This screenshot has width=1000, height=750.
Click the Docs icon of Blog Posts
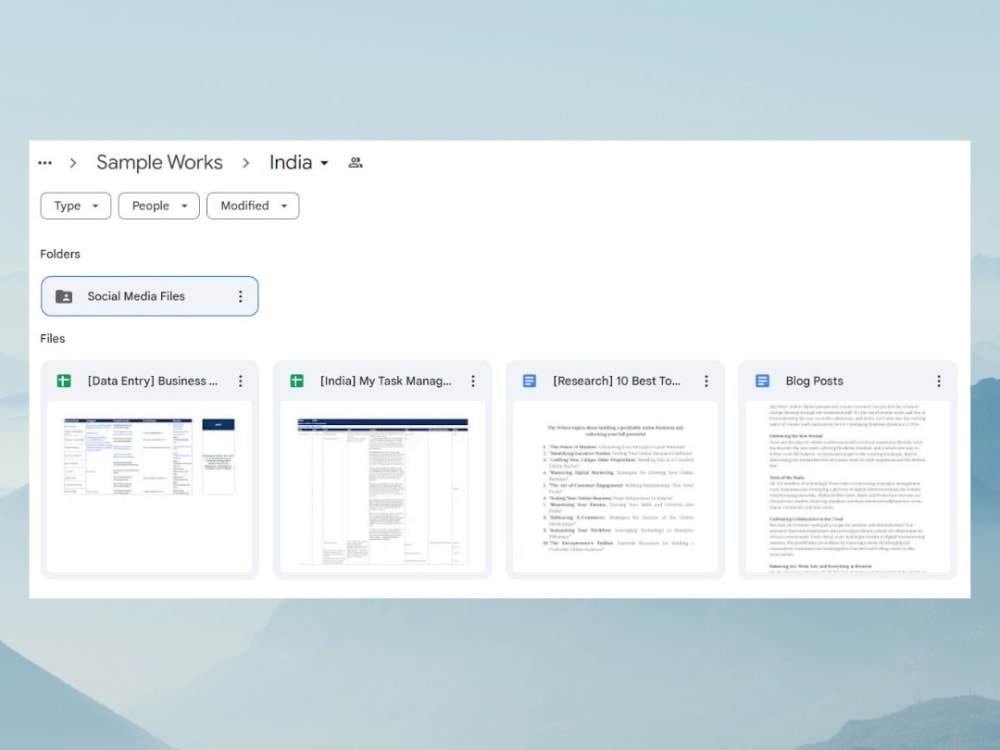(x=762, y=381)
